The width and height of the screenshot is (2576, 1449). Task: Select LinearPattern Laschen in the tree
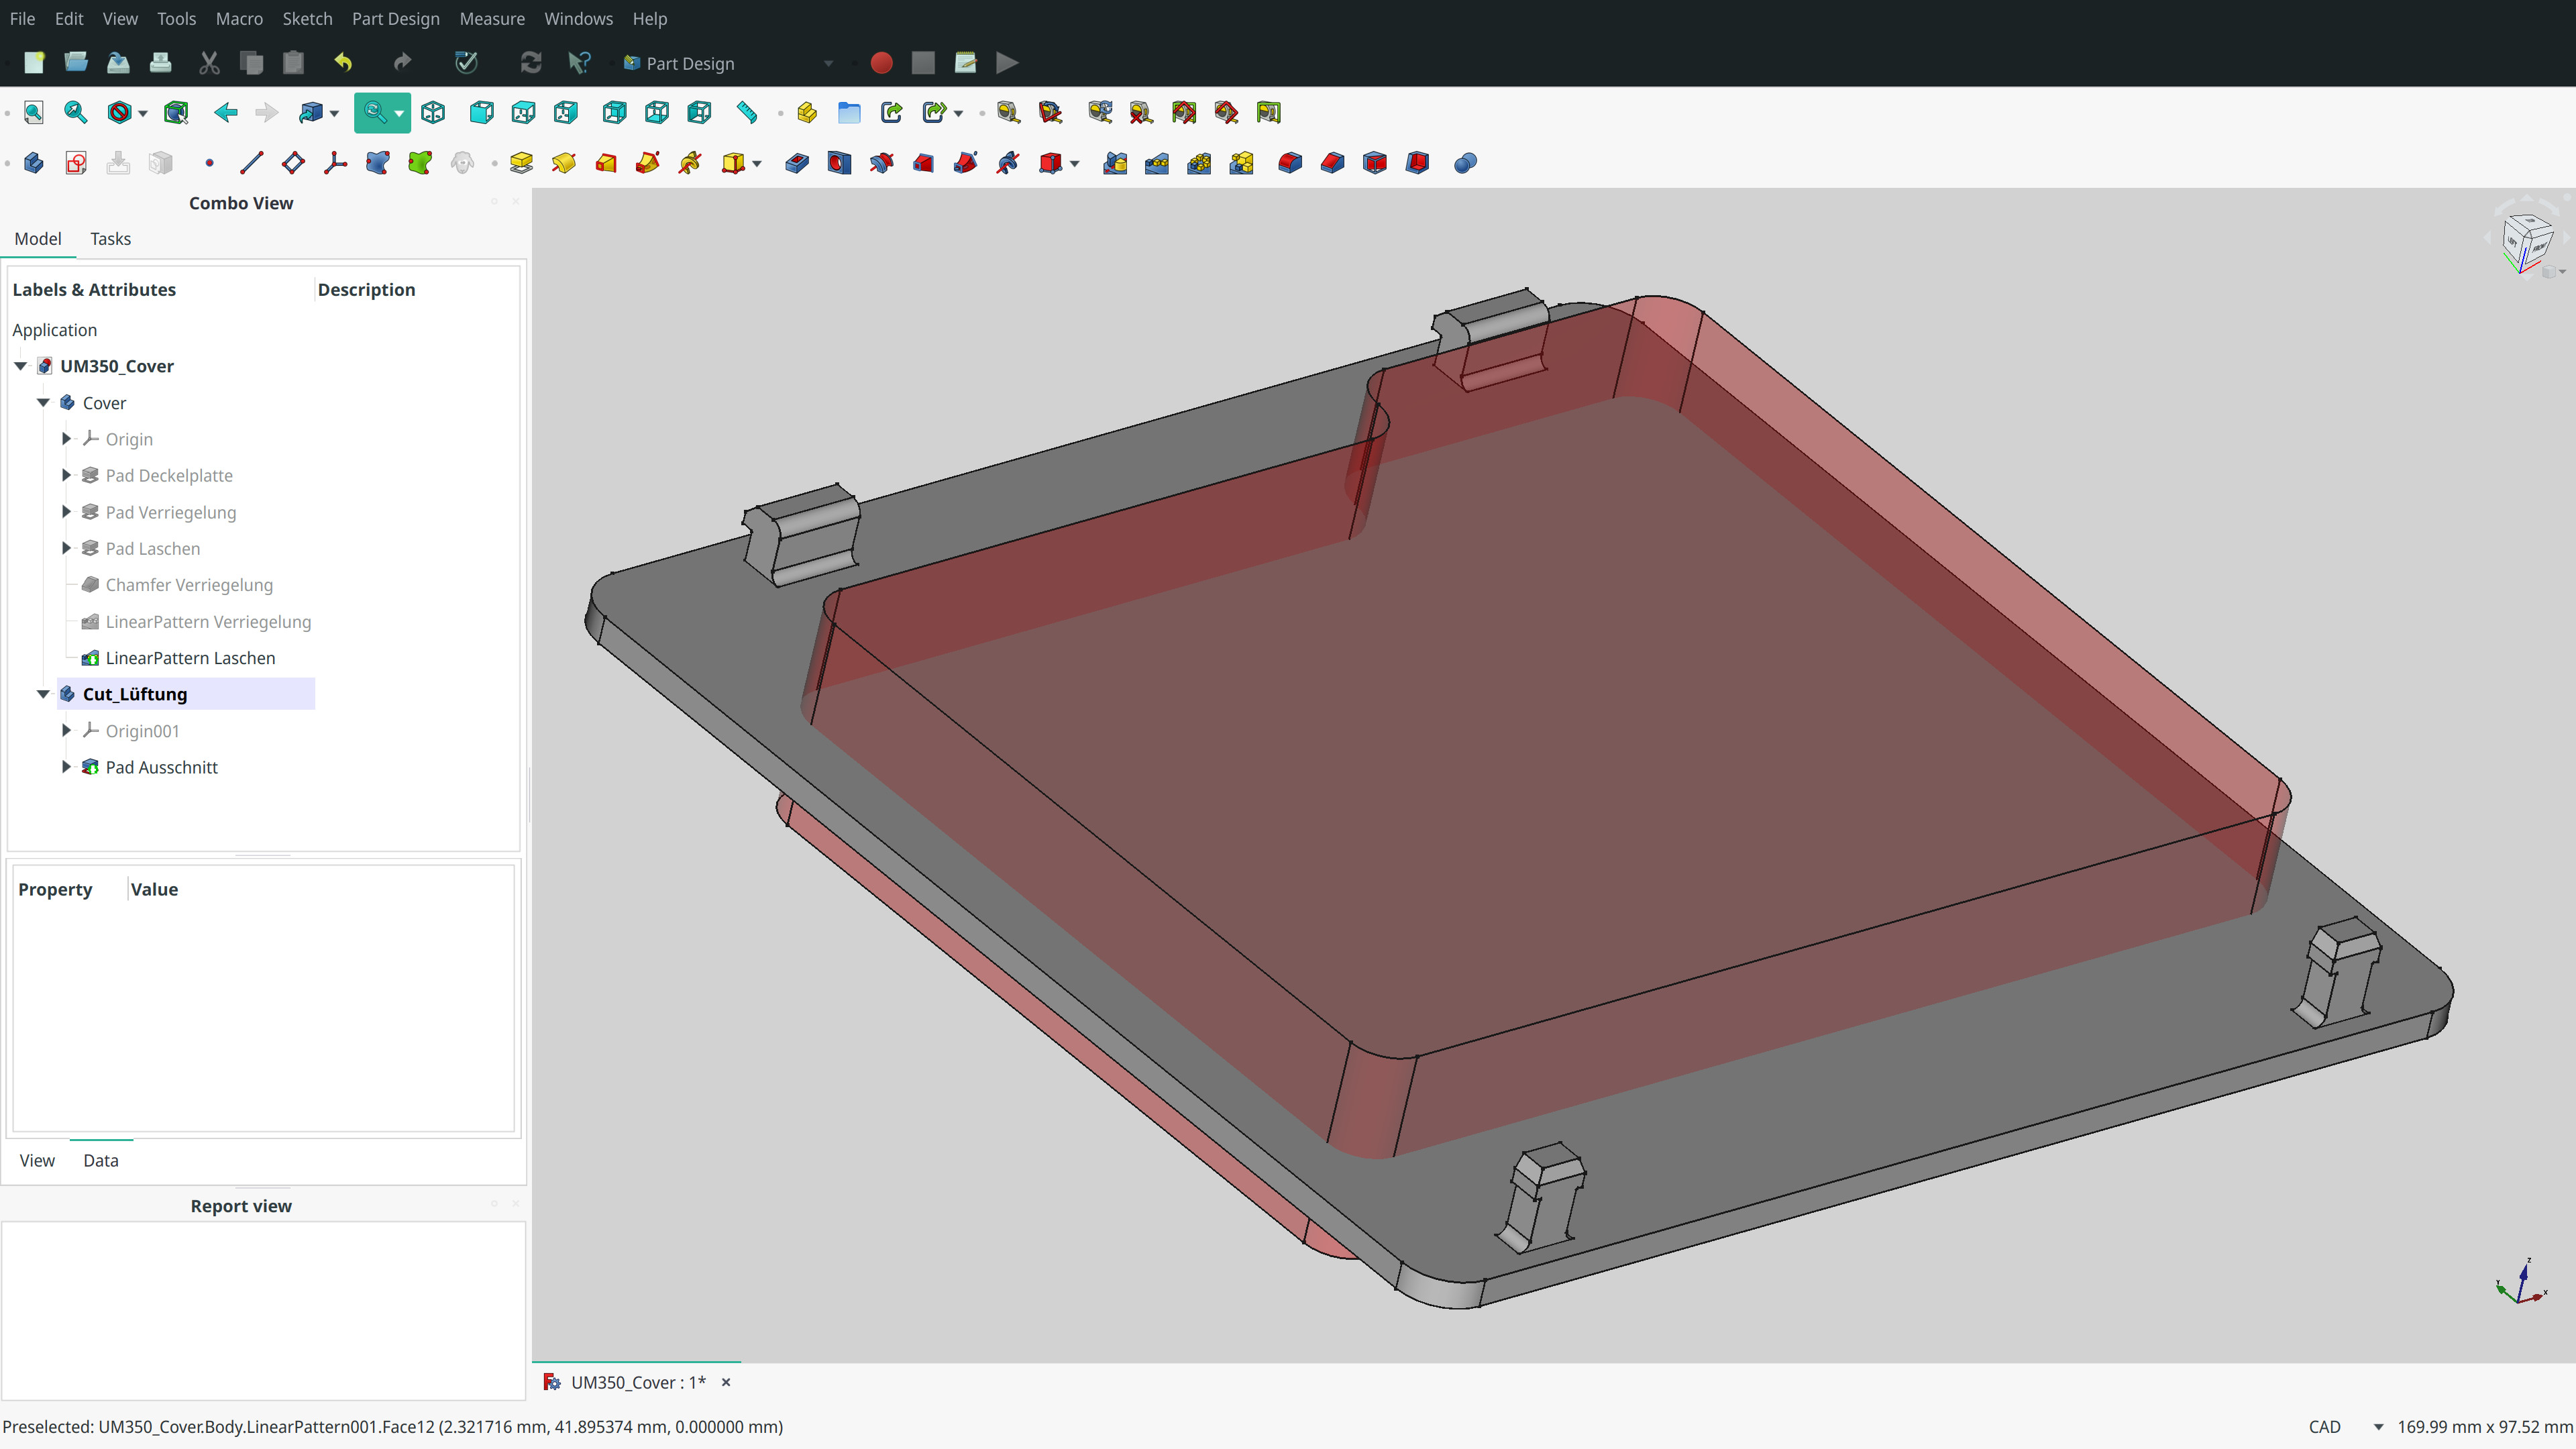pyautogui.click(x=190, y=658)
